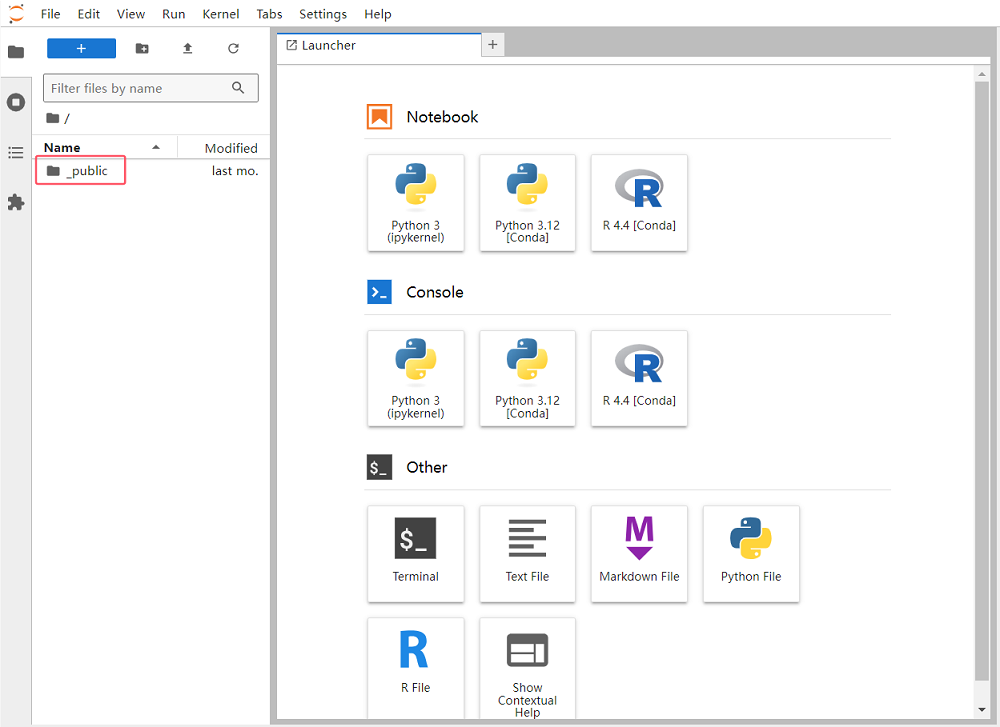Click the Other section terminal icon
Image resolution: width=1000 pixels, height=727 pixels.
379,467
